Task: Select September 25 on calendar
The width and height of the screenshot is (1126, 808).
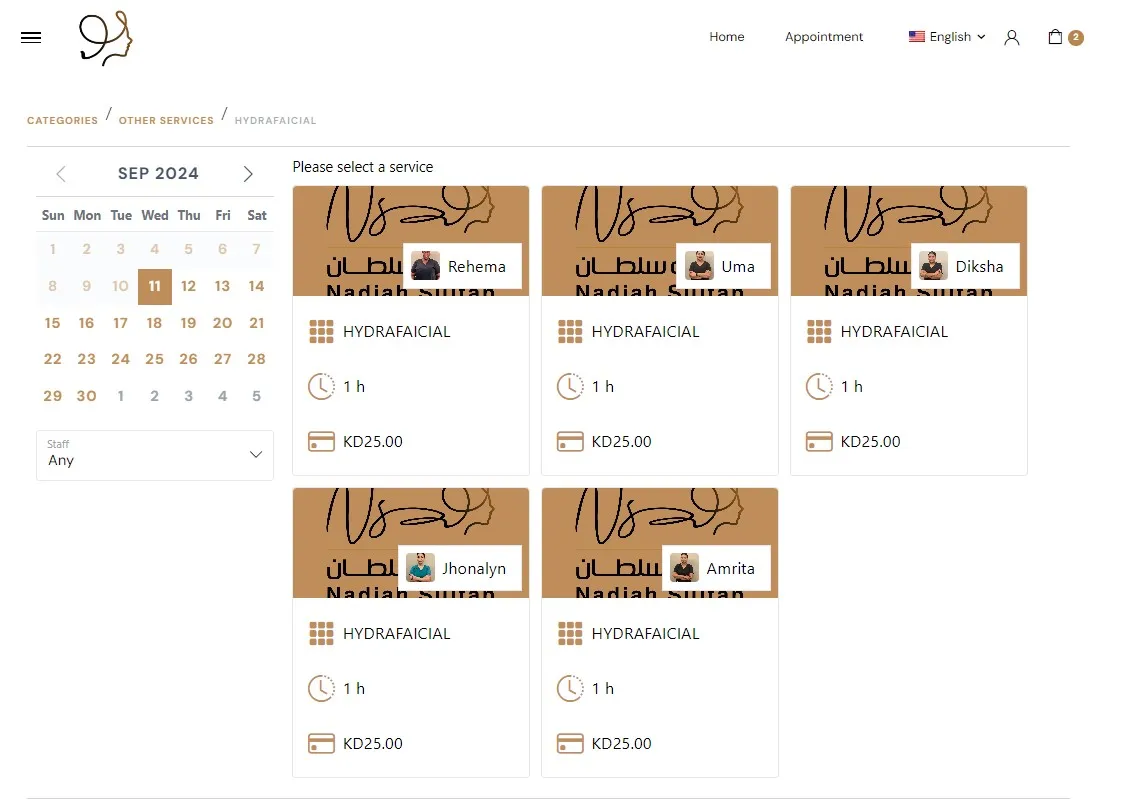Action: pos(154,359)
